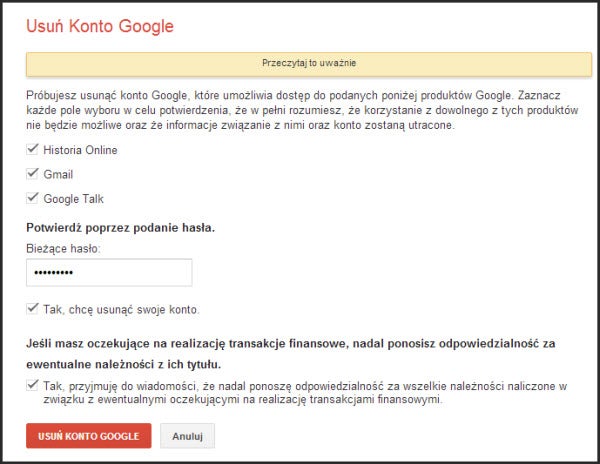This screenshot has height=464, width=600.
Task: Click the red USUŃ KONTO GOOGLE button
Action: click(89, 436)
